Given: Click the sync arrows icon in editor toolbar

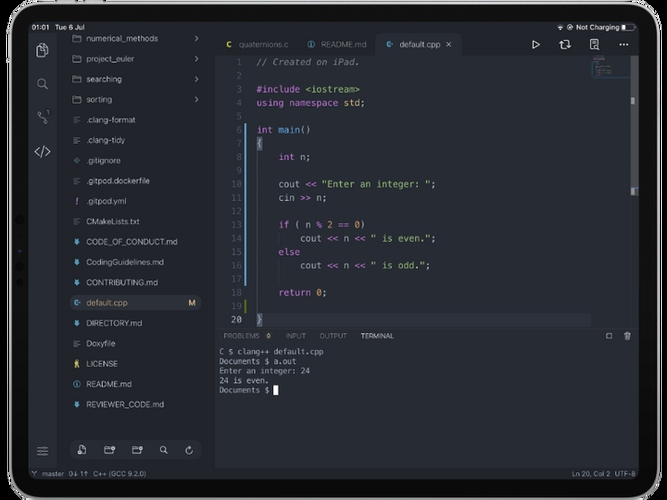Looking at the screenshot, I should pos(565,45).
